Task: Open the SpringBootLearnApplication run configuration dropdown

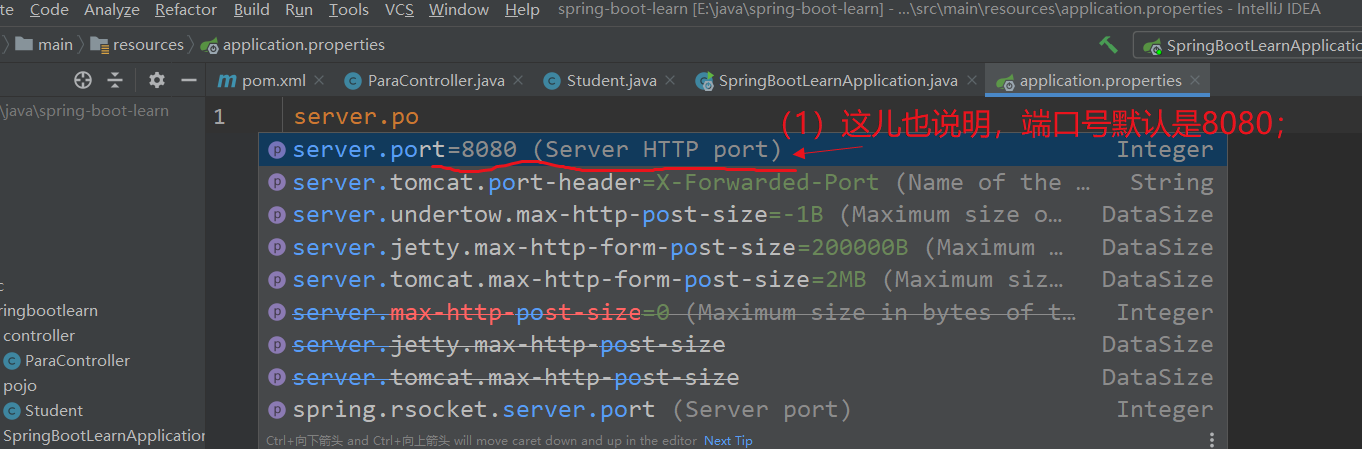Action: point(1250,45)
